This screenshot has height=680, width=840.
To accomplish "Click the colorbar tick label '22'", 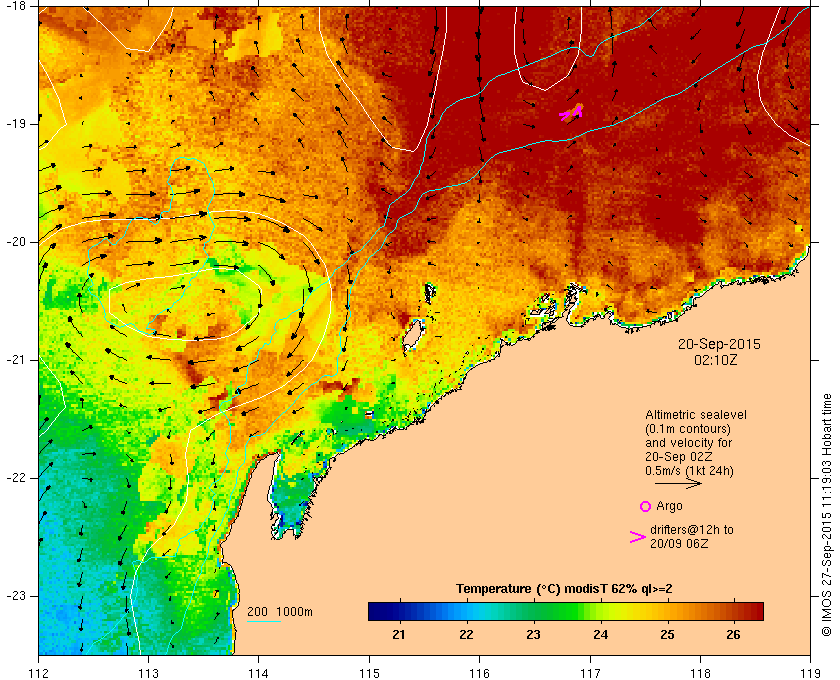I will (466, 635).
